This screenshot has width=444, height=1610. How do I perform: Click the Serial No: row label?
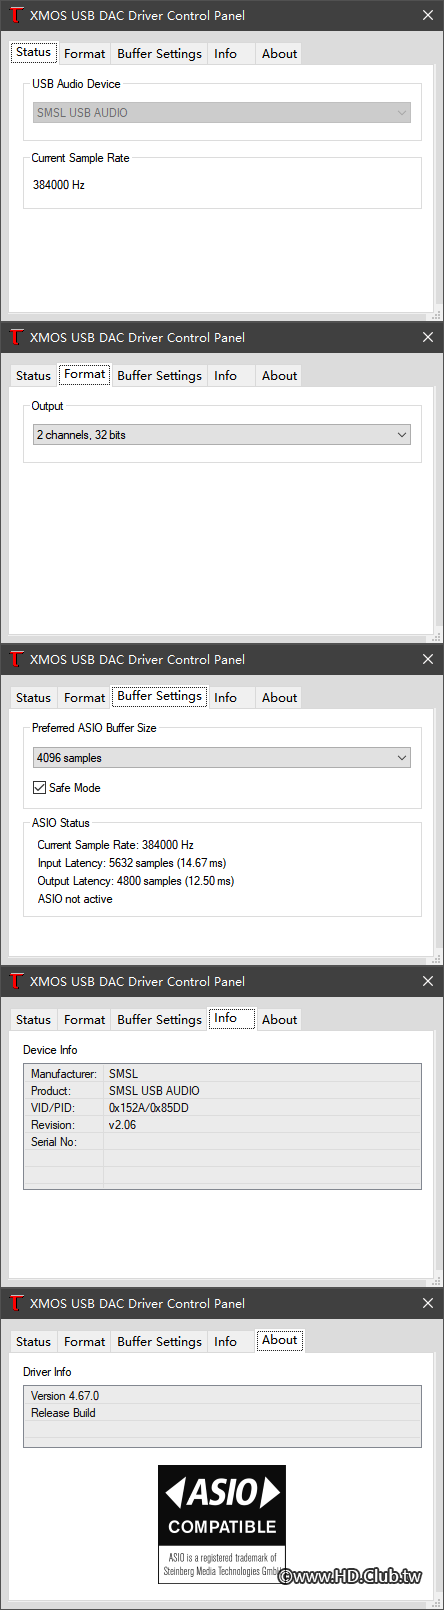point(53,1142)
